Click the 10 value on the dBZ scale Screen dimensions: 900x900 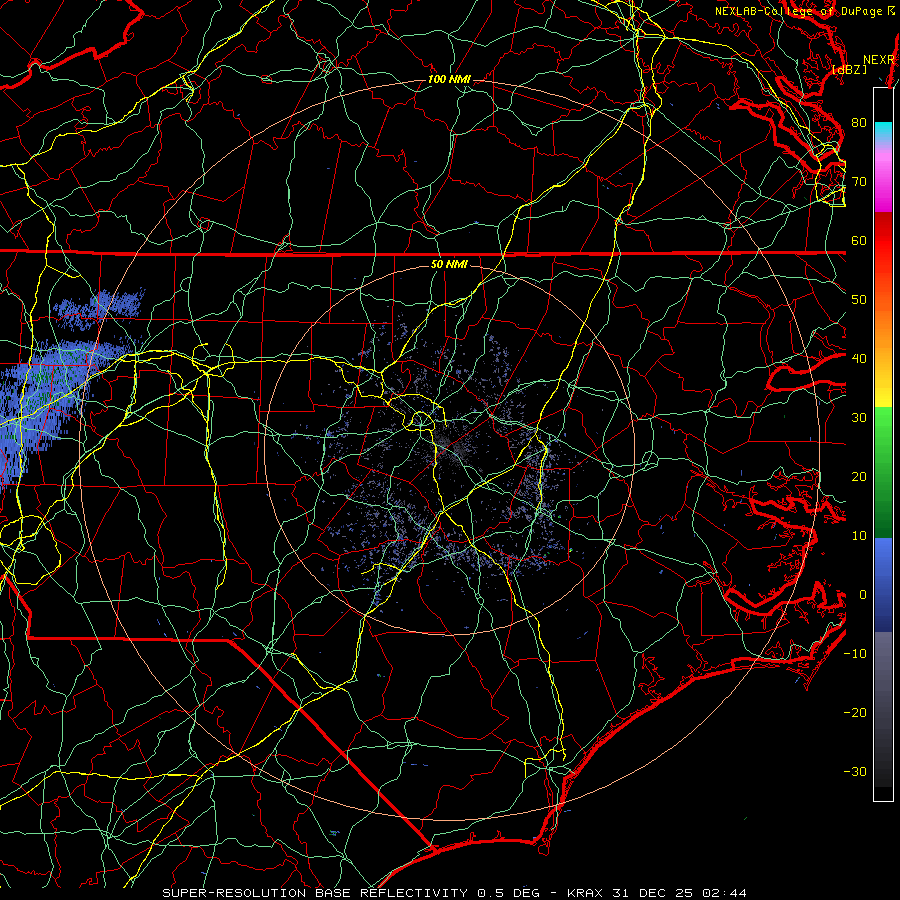point(859,536)
